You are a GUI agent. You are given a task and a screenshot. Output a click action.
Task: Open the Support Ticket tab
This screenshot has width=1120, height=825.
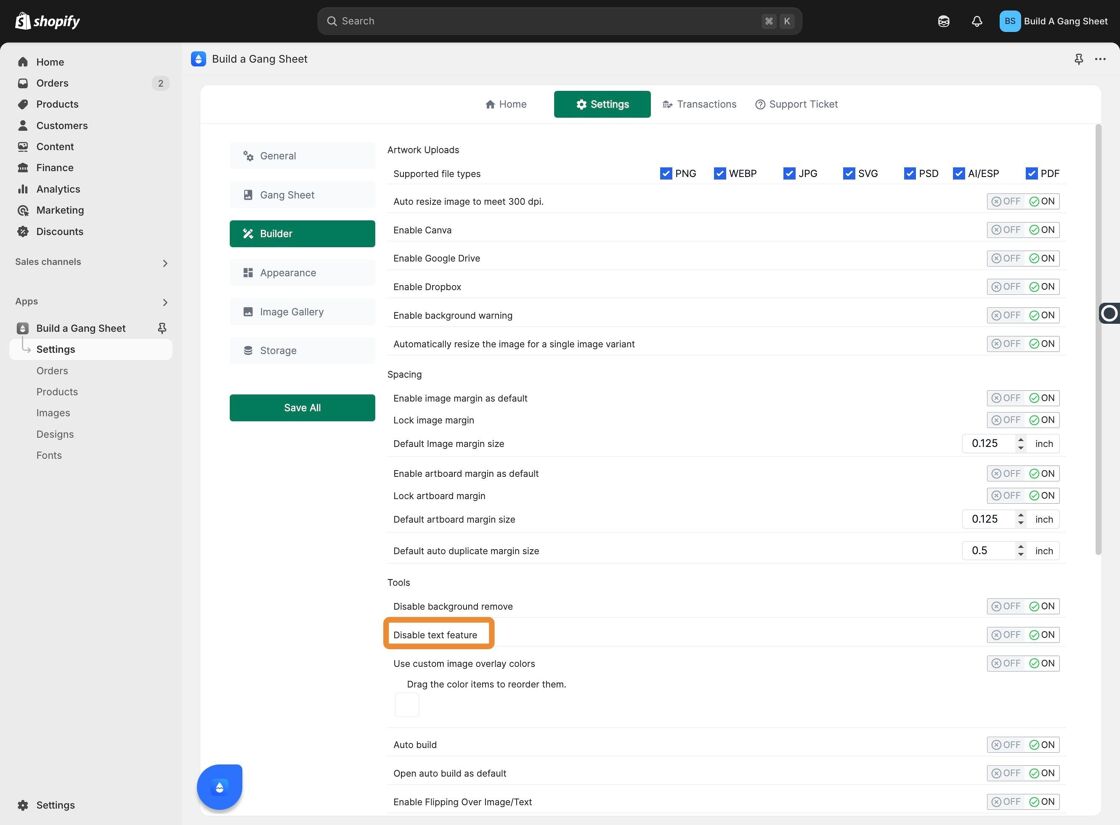796,104
